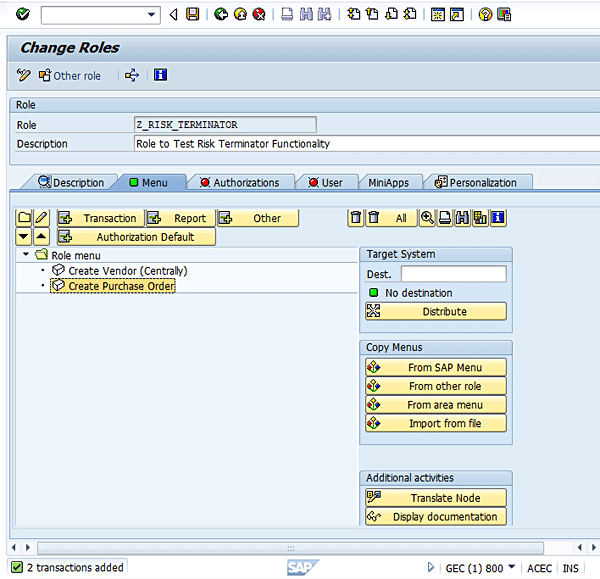The height and width of the screenshot is (579, 600).
Task: Click the Delete All button
Action: 391,218
